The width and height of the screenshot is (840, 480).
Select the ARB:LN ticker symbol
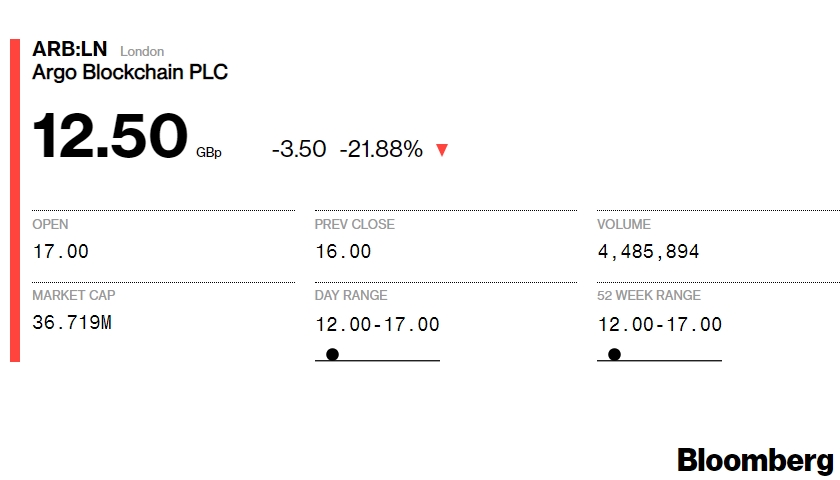point(70,49)
